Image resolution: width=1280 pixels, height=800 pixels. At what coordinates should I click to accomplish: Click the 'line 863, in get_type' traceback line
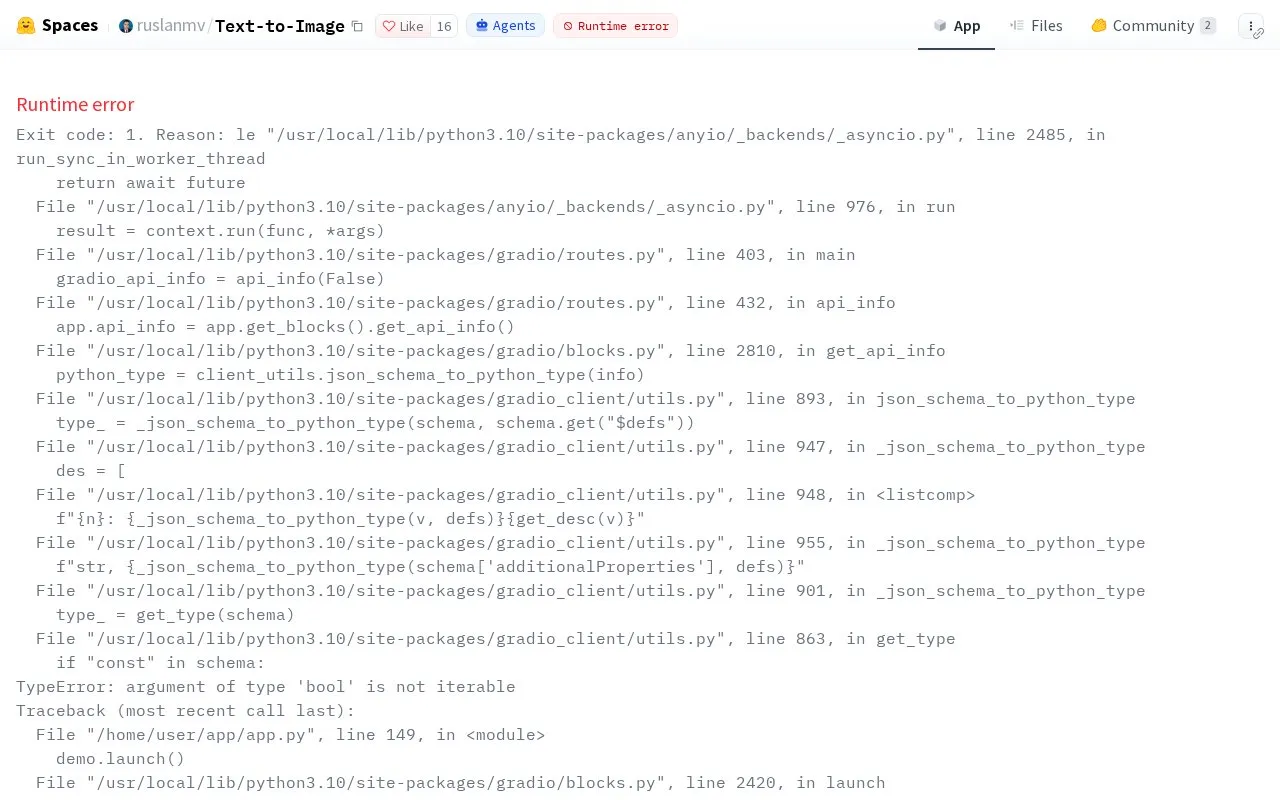[x=496, y=638]
